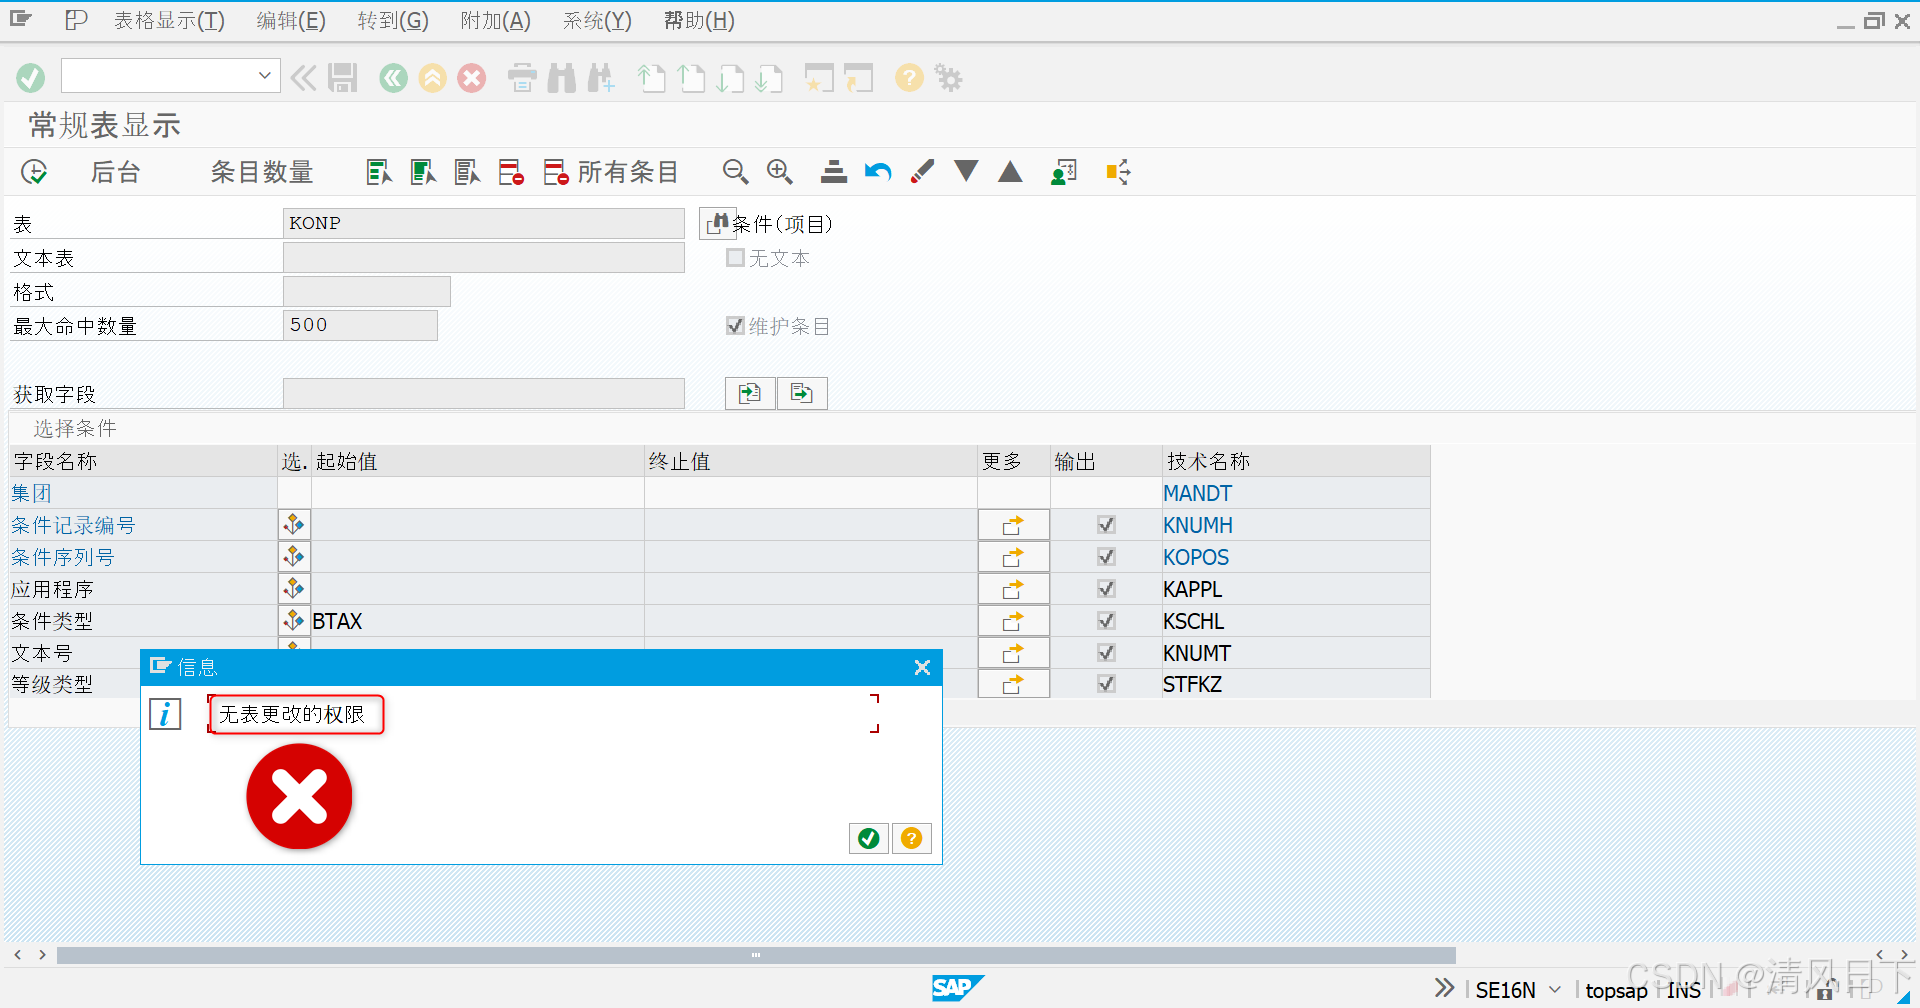Toggle the 无文本 checkbox
The width and height of the screenshot is (1920, 1008).
pyautogui.click(x=735, y=257)
